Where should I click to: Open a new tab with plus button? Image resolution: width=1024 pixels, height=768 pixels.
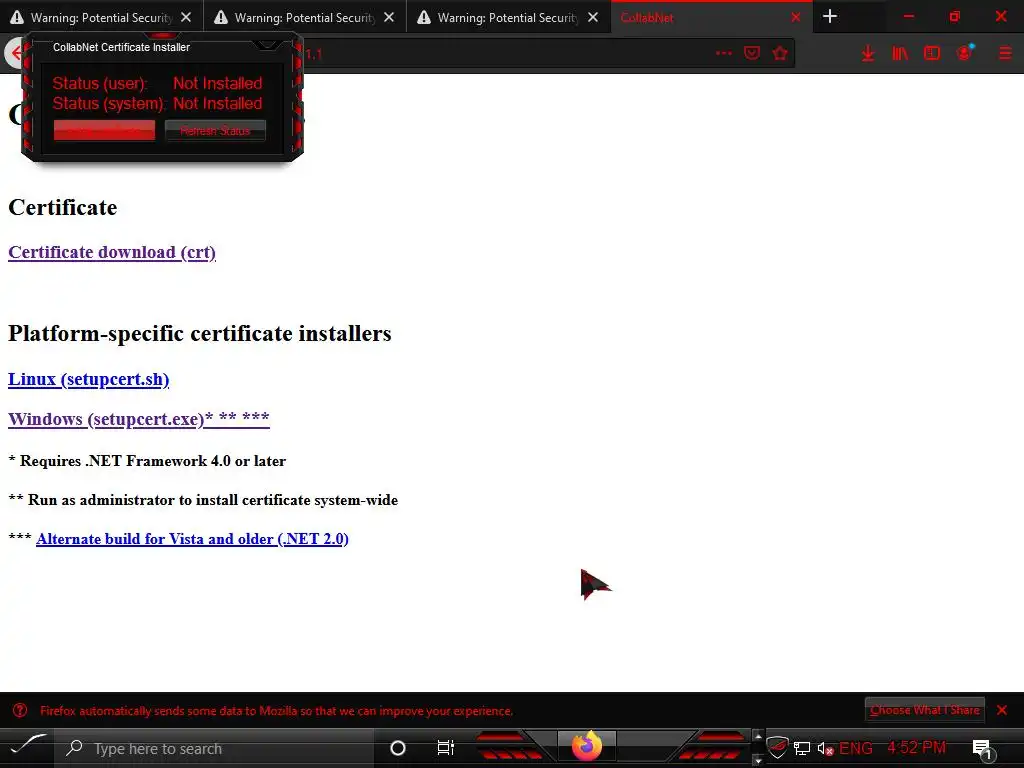click(x=830, y=16)
